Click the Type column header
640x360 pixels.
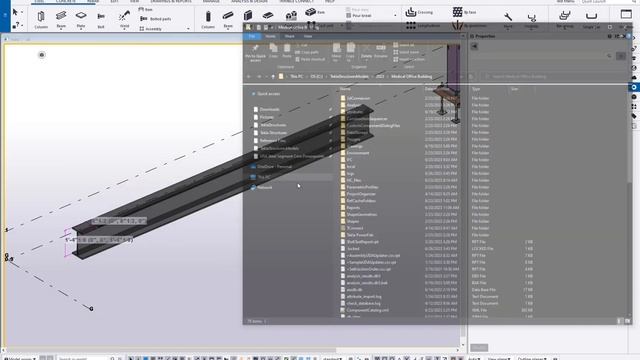(476, 89)
